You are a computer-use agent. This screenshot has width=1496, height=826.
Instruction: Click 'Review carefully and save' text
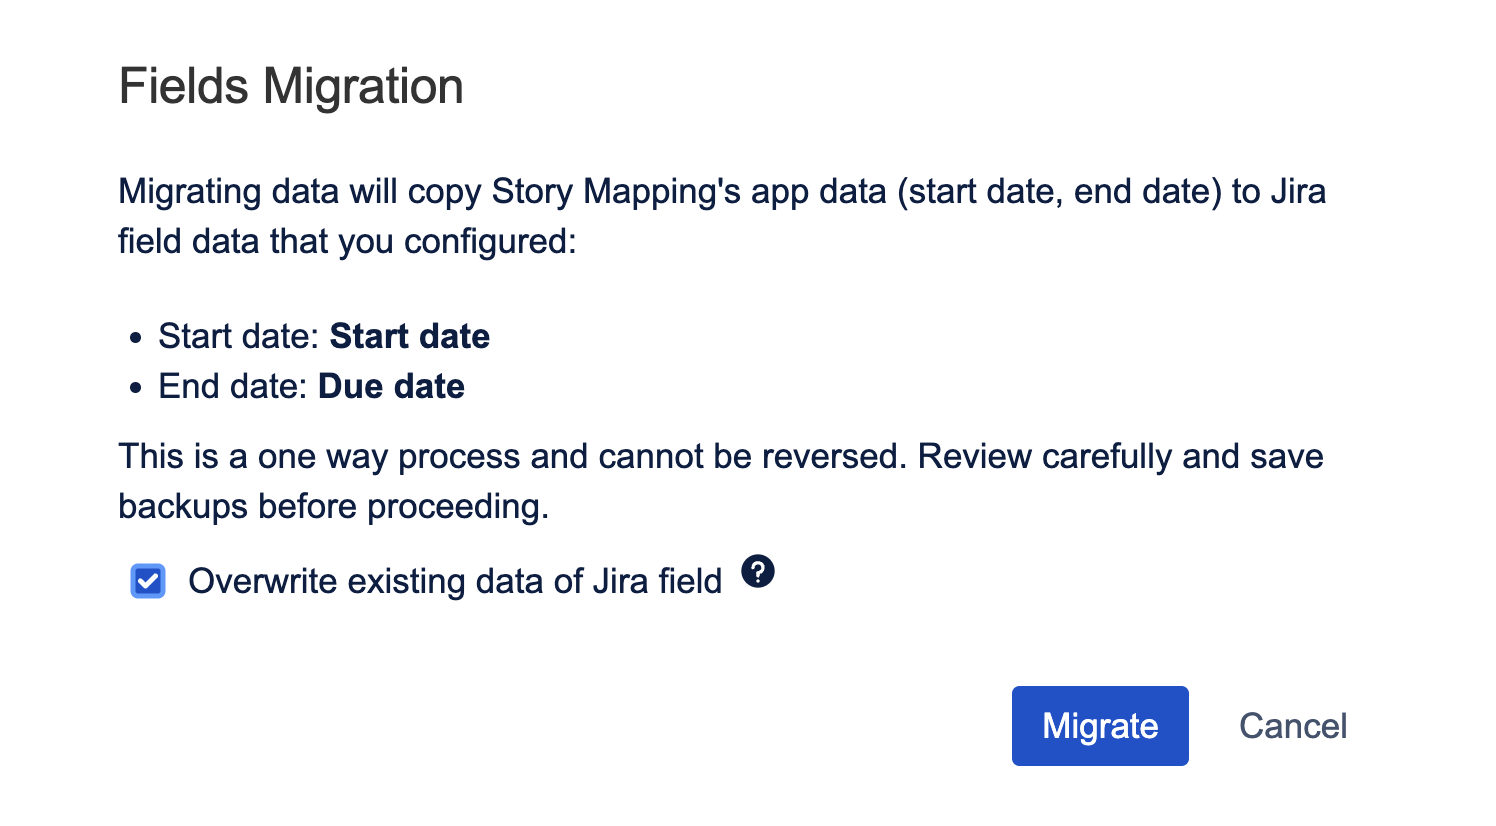(1120, 456)
